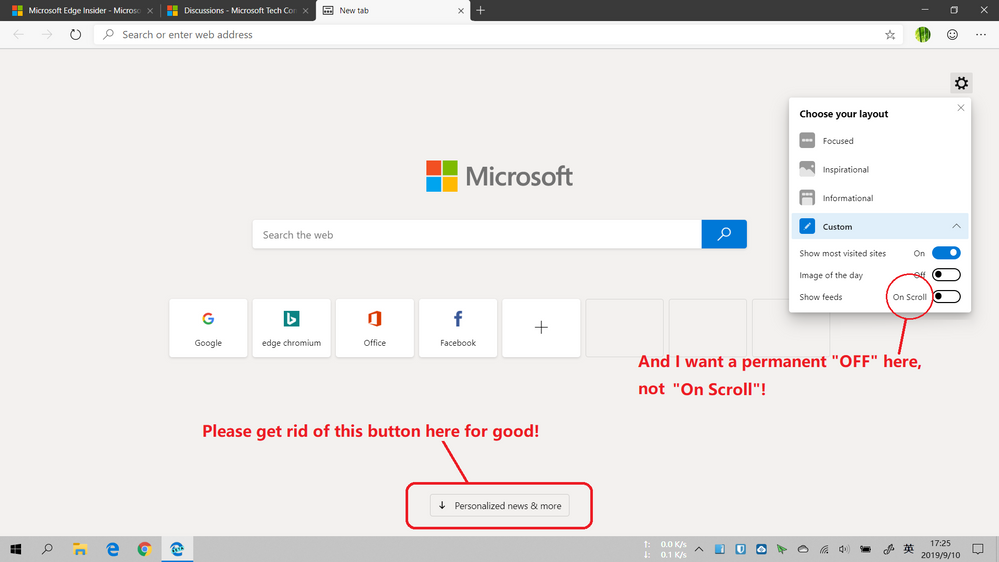
Task: Go back to previous page
Action: coord(18,34)
